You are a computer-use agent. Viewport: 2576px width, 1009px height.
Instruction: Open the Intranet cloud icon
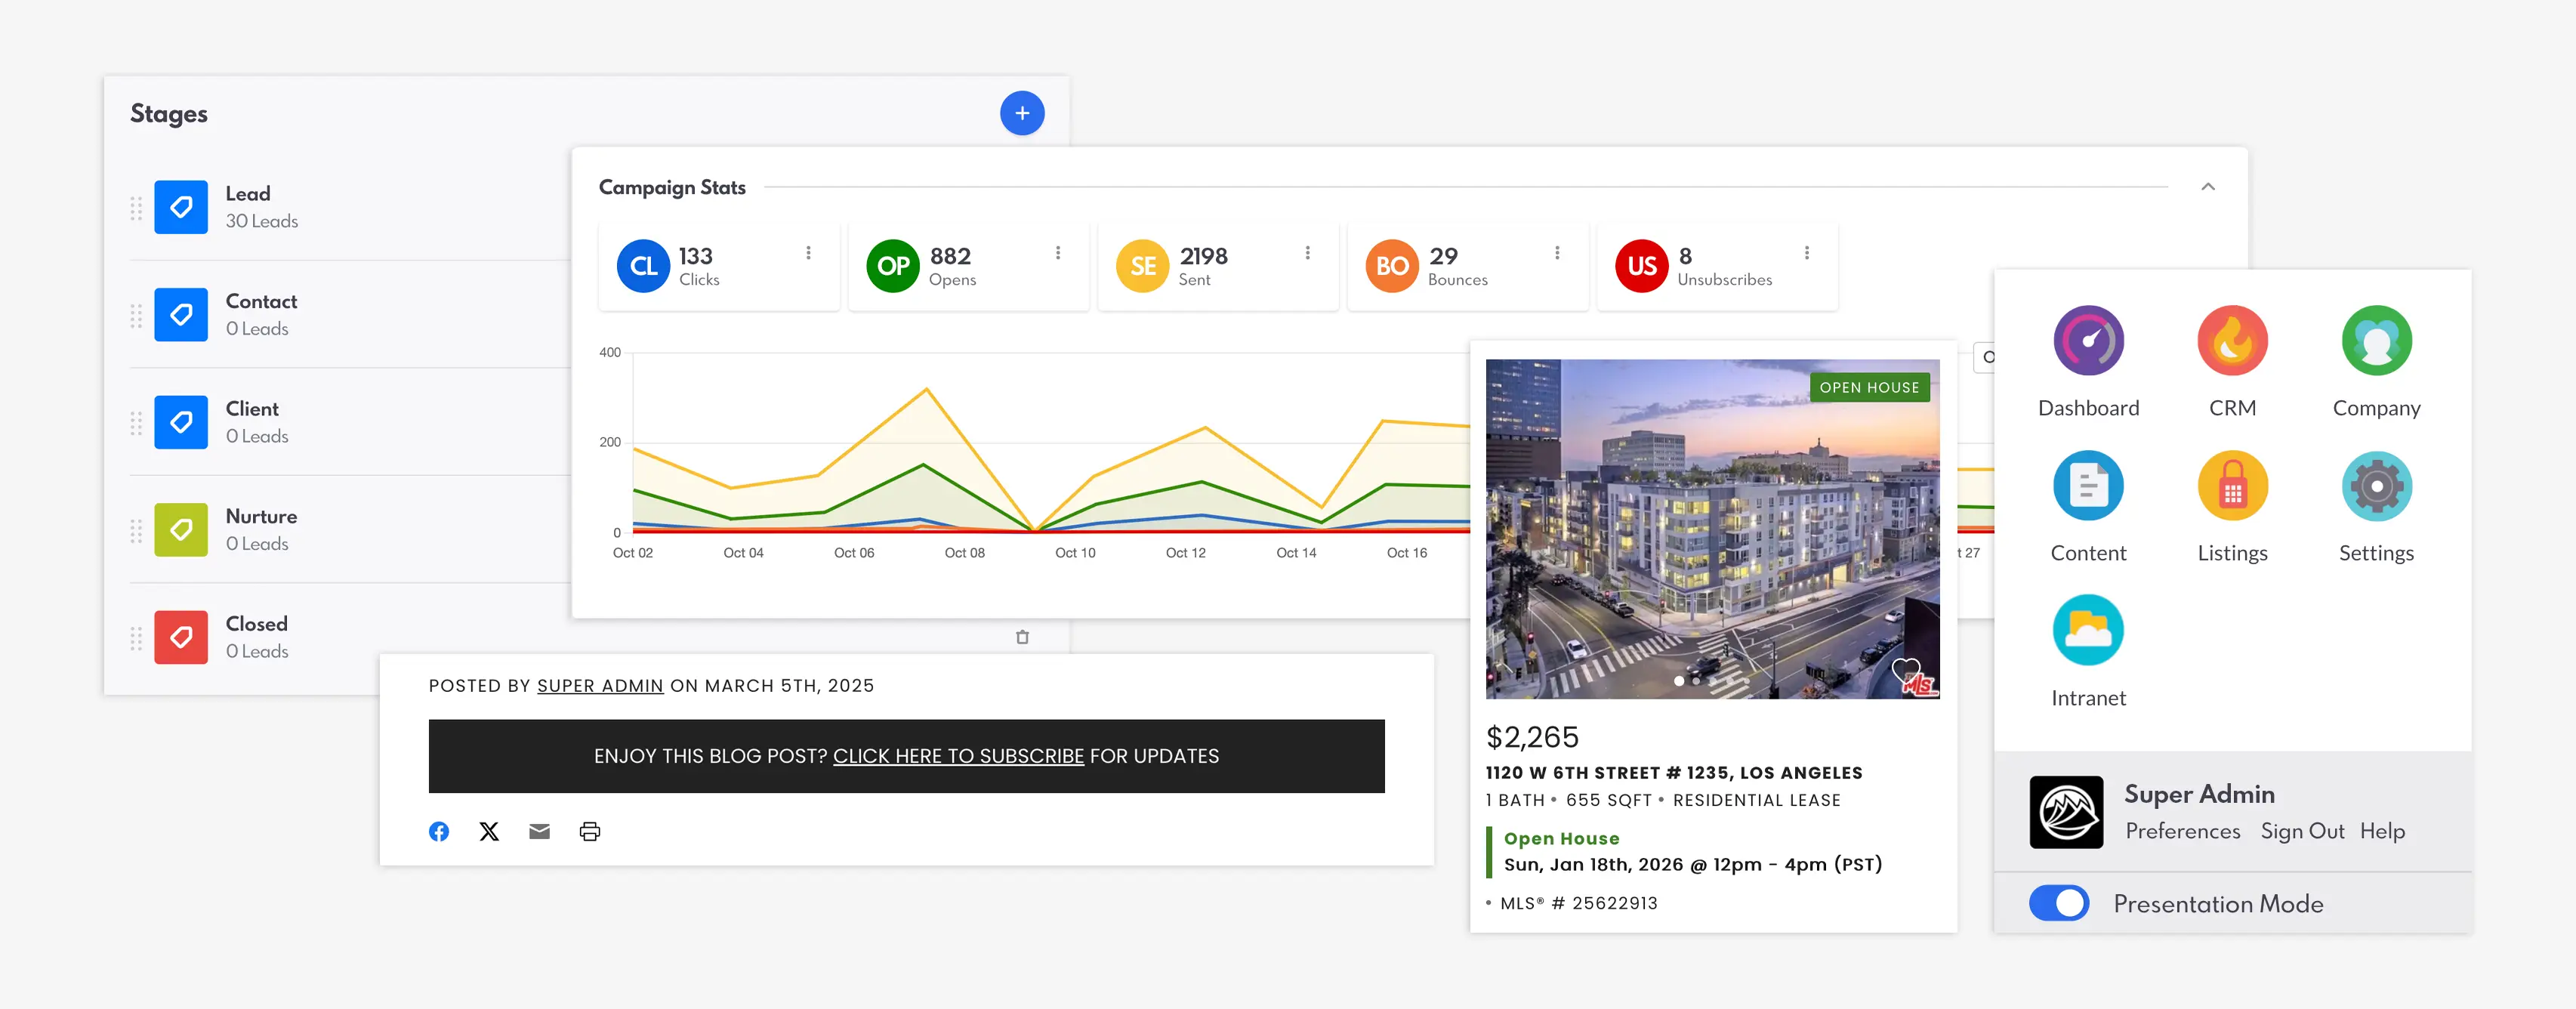click(x=2088, y=630)
